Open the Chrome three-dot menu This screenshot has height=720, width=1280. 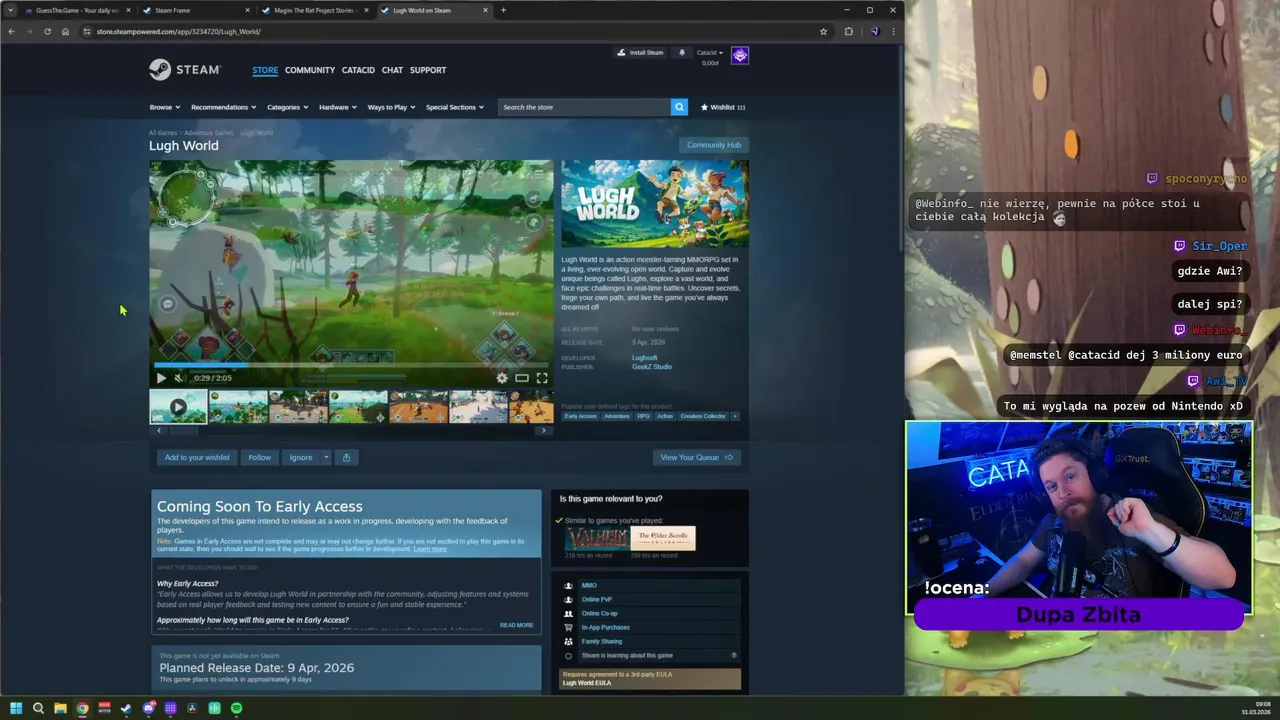893,31
